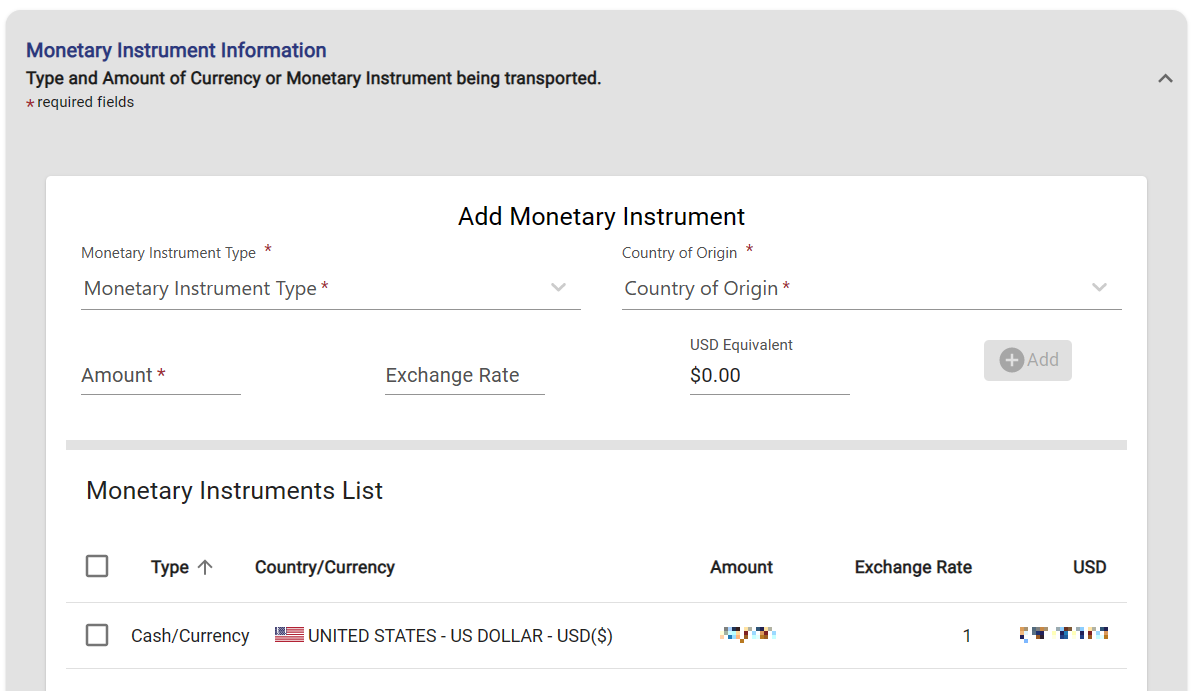1204x691 pixels.
Task: Click the Exchange Rate input field
Action: pos(464,376)
